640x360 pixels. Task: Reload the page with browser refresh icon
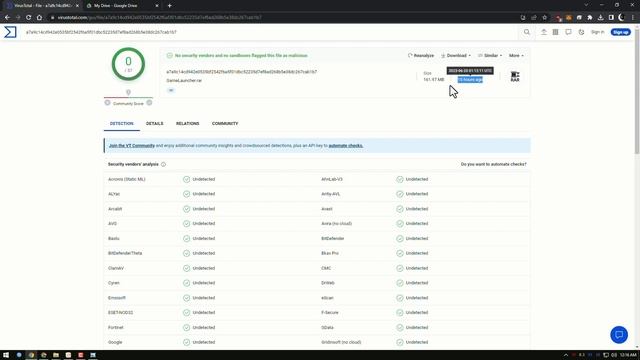28,18
